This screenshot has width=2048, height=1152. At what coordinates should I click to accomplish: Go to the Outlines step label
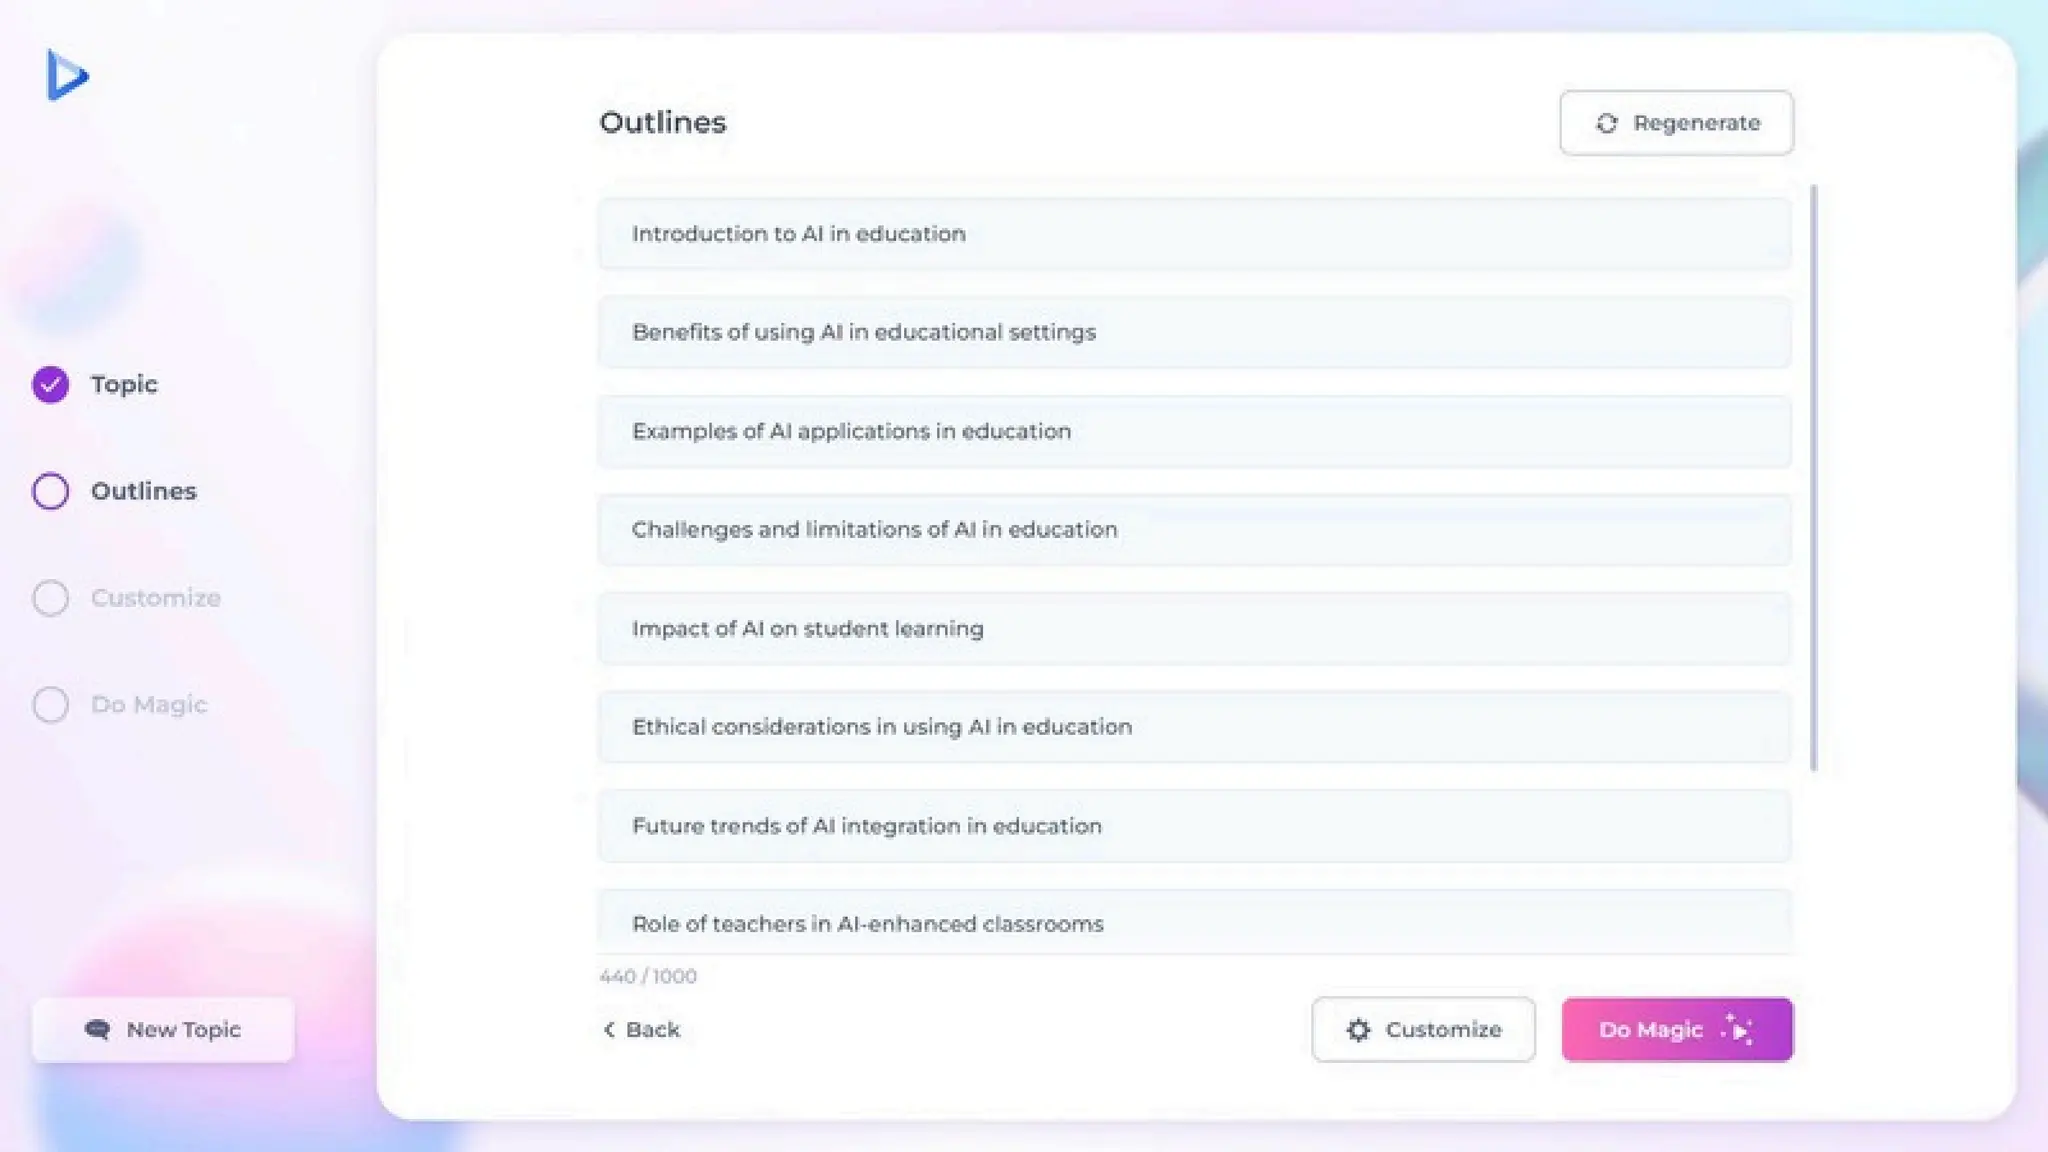point(143,491)
